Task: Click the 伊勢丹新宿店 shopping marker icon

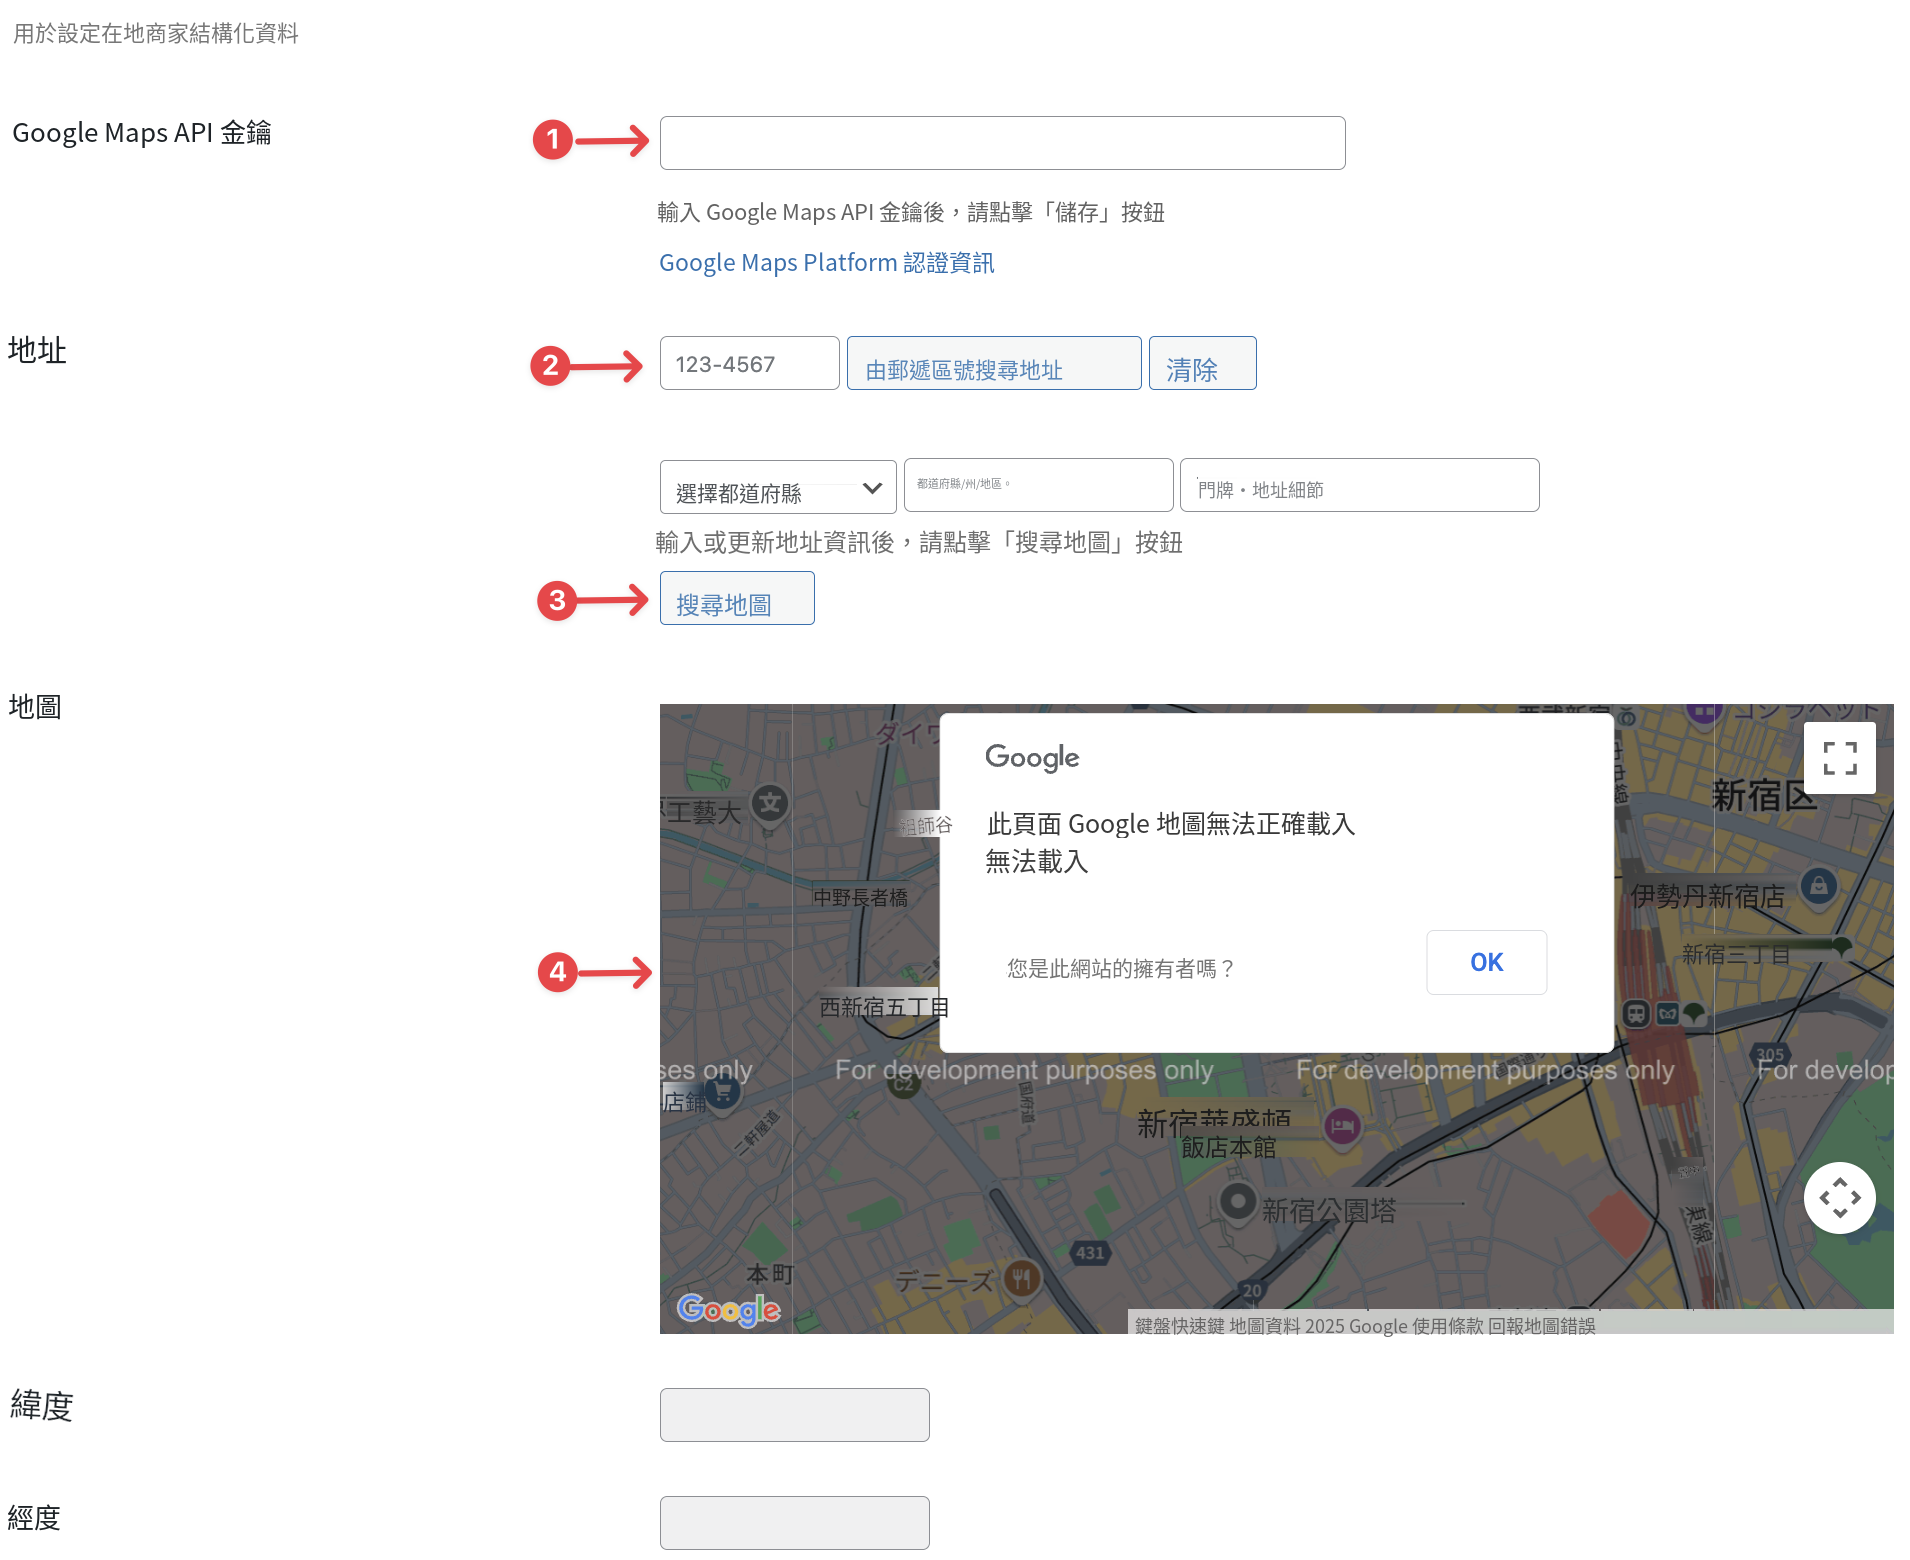Action: tap(1819, 885)
